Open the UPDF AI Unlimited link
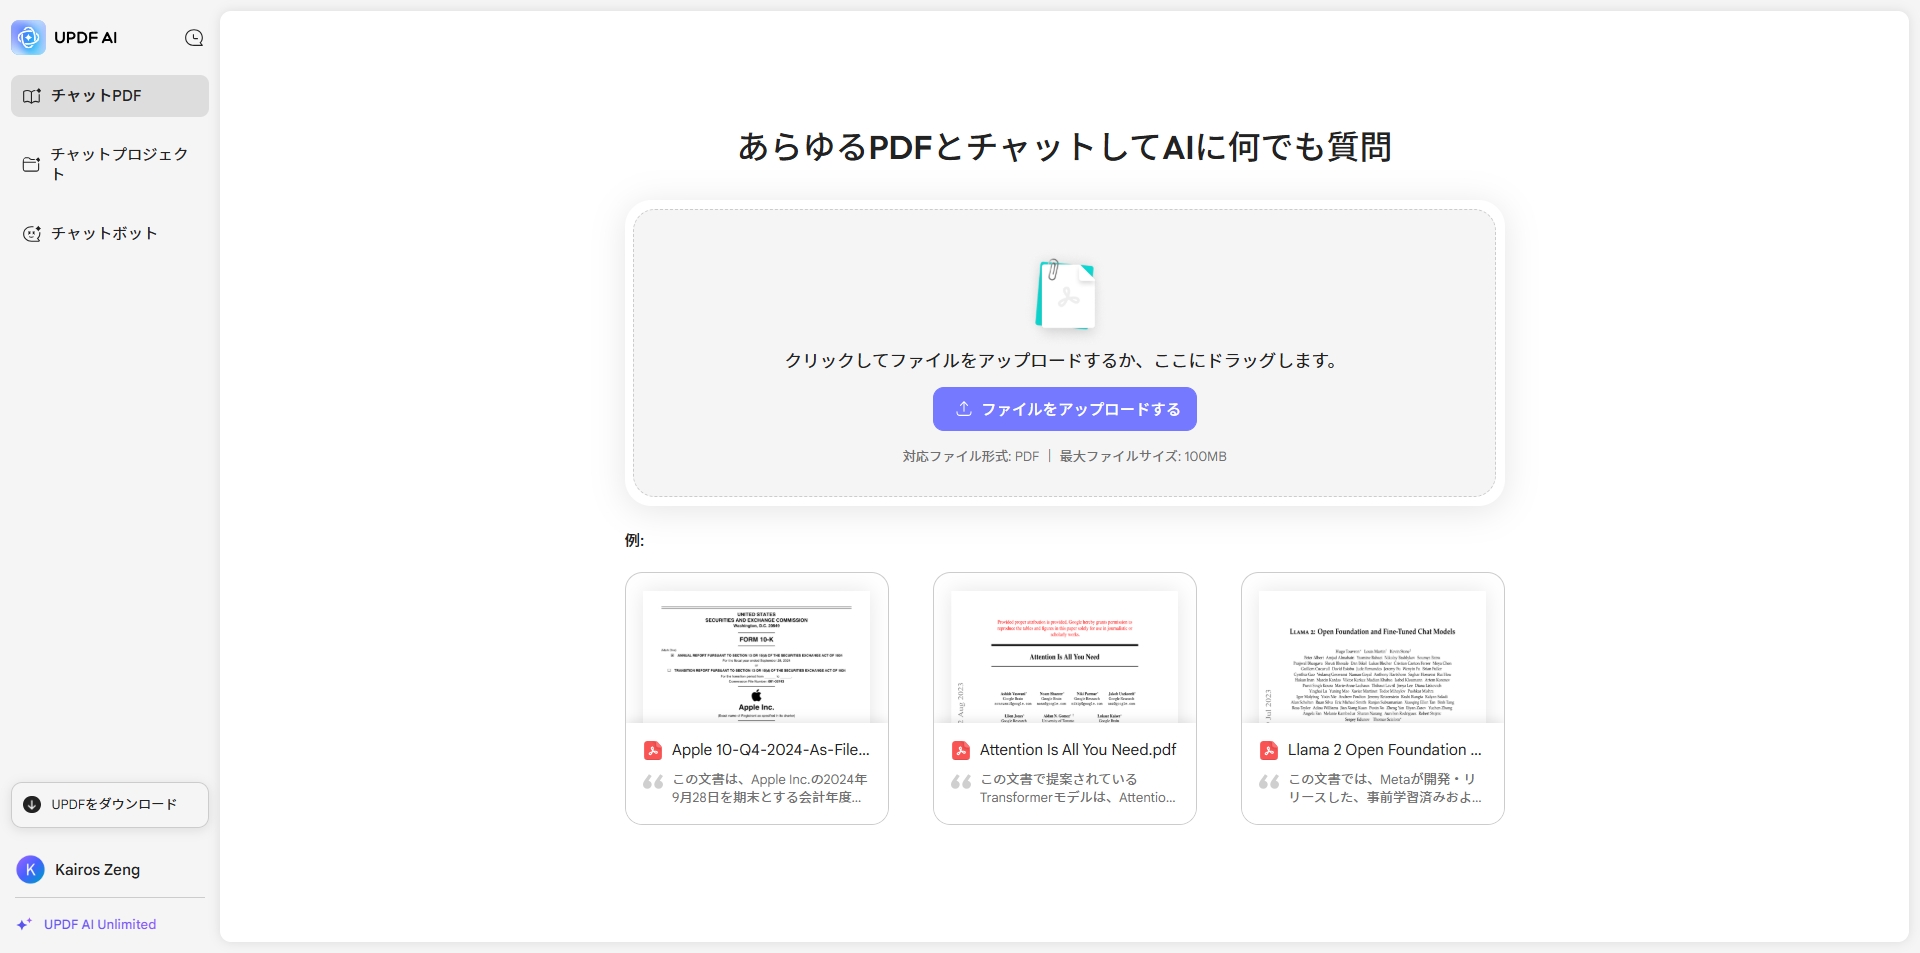 click(x=100, y=925)
